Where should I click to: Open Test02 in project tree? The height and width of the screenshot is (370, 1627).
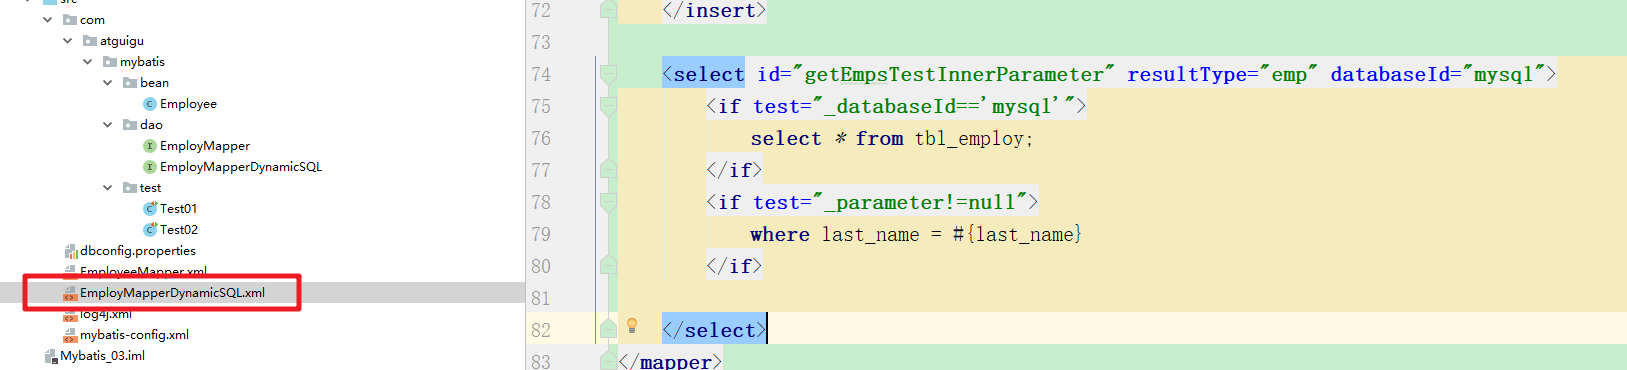tap(179, 230)
